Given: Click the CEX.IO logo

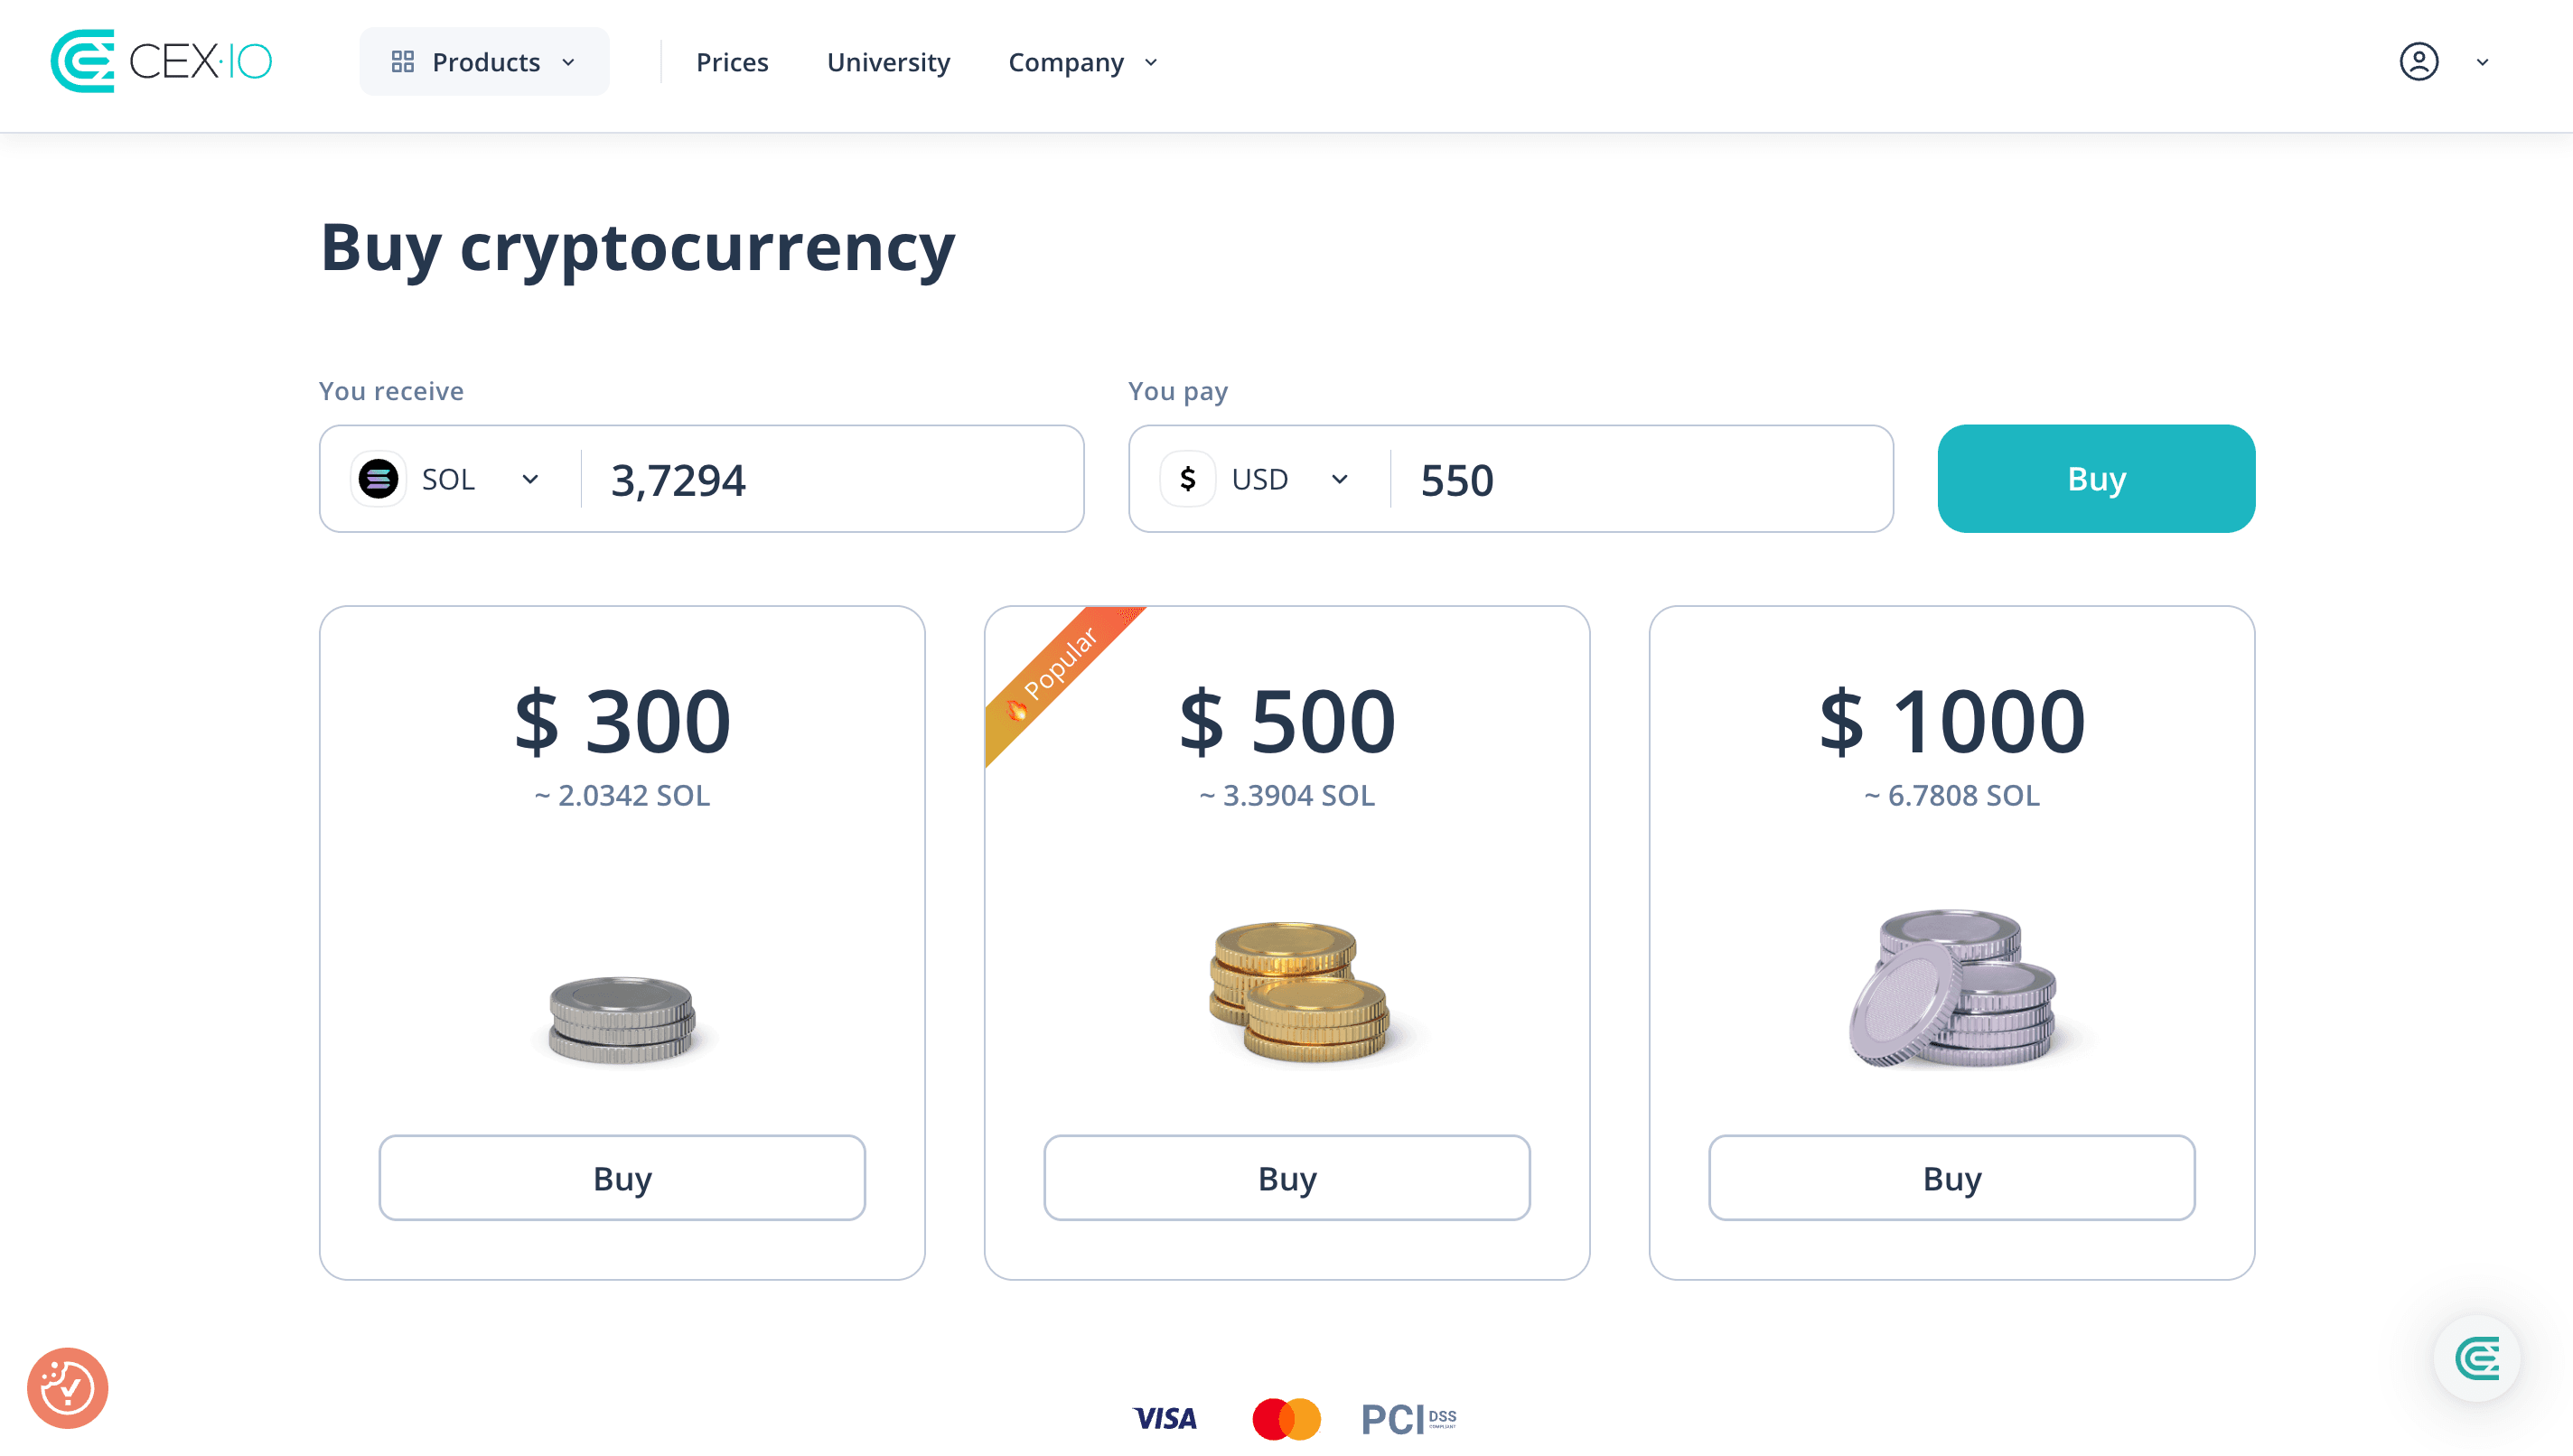Looking at the screenshot, I should pos(161,61).
